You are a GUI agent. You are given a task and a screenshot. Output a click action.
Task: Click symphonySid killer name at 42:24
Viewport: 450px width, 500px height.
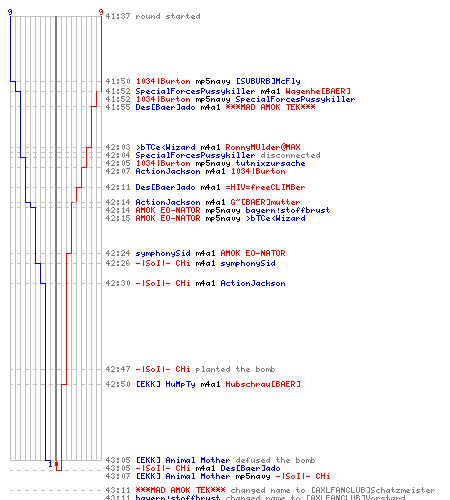pyautogui.click(x=163, y=253)
